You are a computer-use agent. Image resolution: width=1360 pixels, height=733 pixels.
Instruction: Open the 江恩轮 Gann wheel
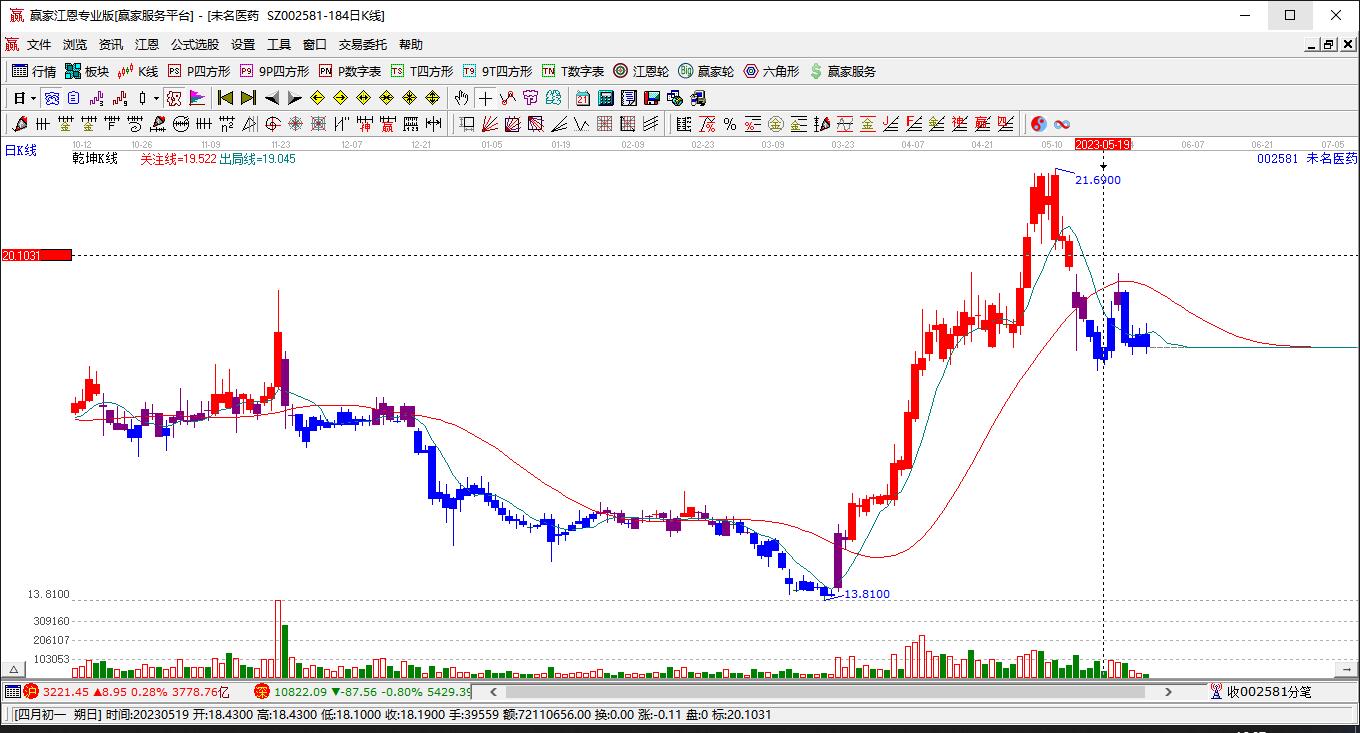pos(641,71)
